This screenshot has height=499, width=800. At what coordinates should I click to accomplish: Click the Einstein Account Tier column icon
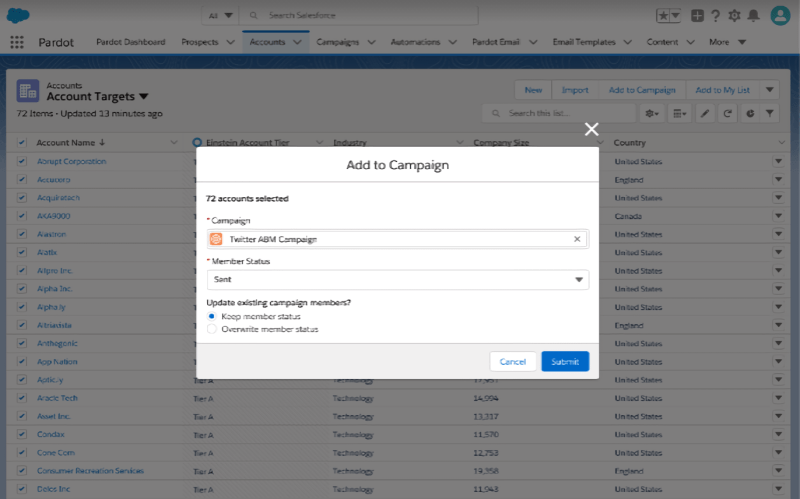[197, 142]
